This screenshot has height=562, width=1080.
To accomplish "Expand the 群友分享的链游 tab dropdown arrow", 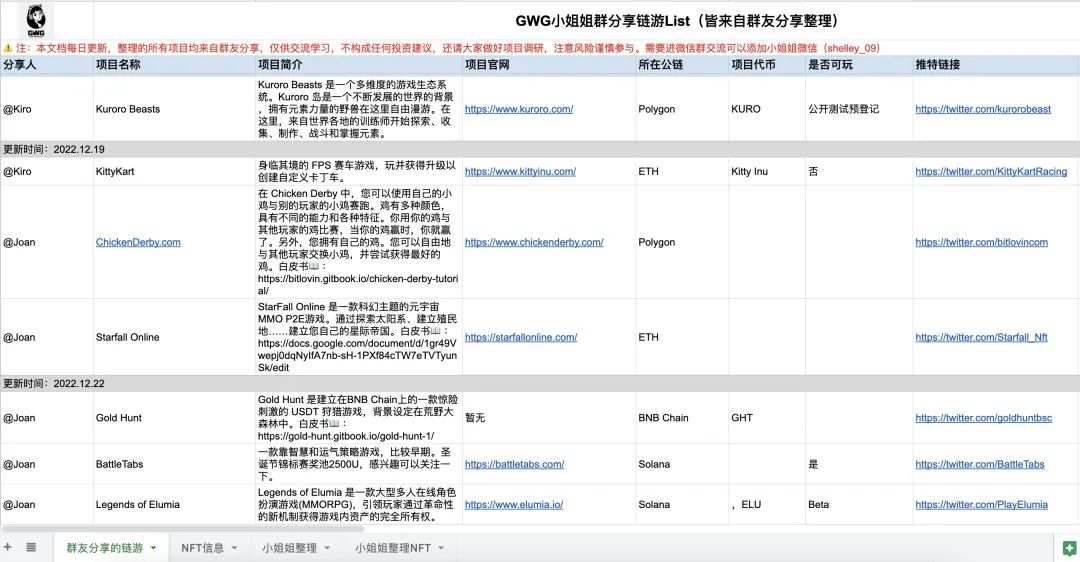I will click(154, 548).
